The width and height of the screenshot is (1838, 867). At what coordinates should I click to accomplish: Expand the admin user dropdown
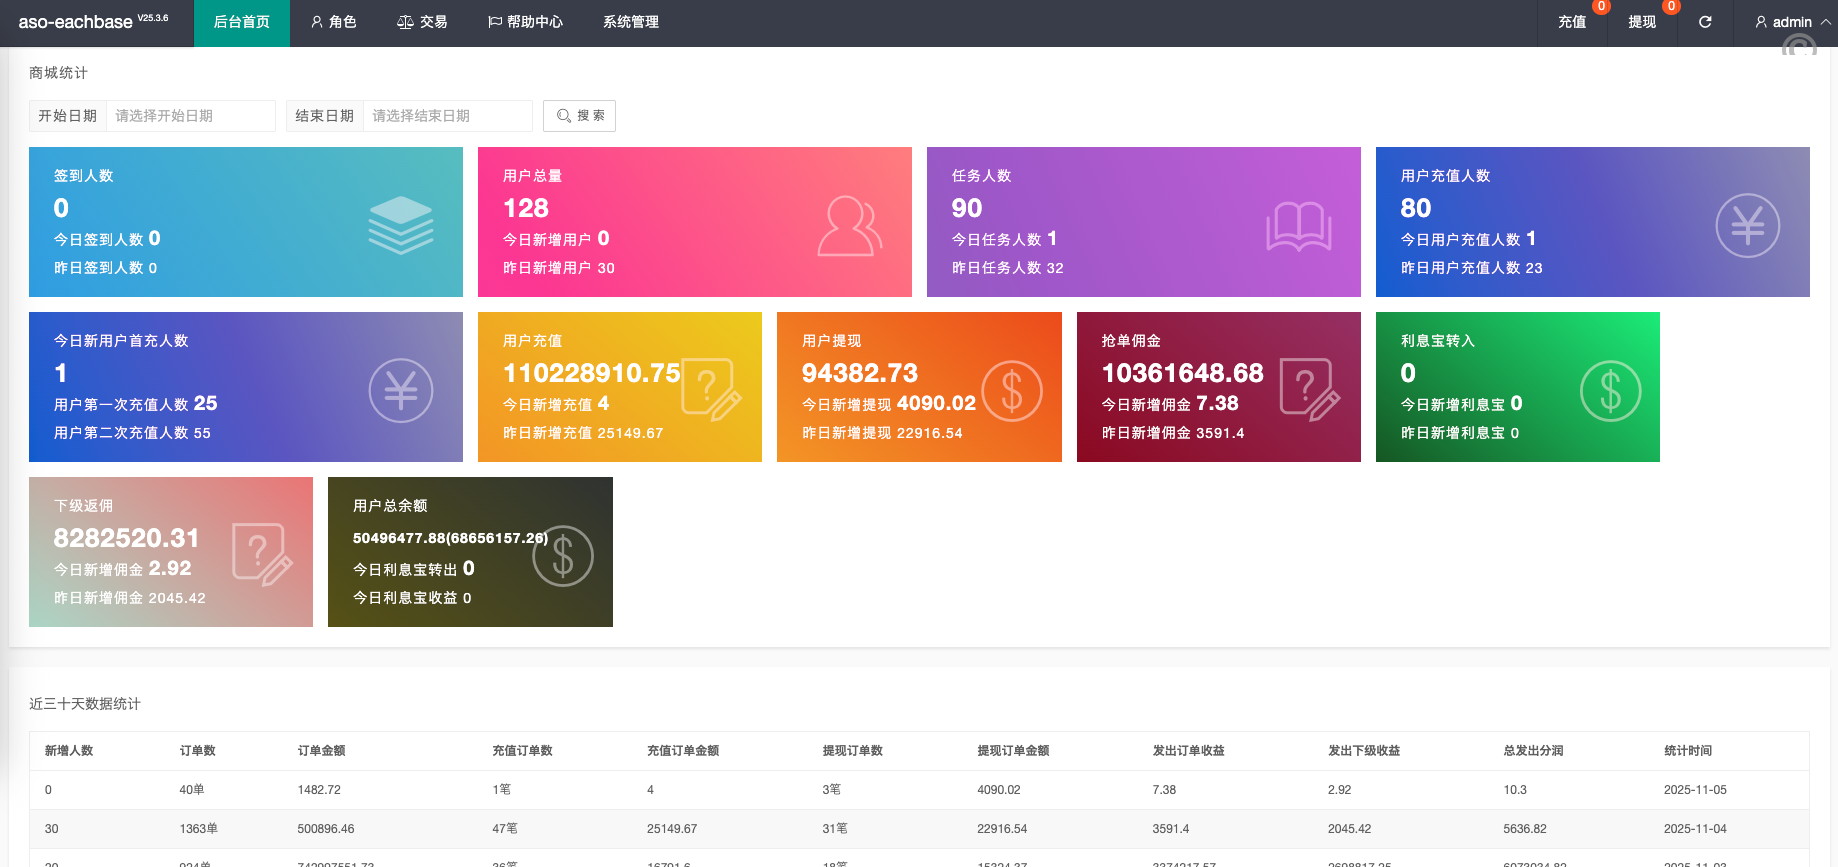tap(1792, 22)
